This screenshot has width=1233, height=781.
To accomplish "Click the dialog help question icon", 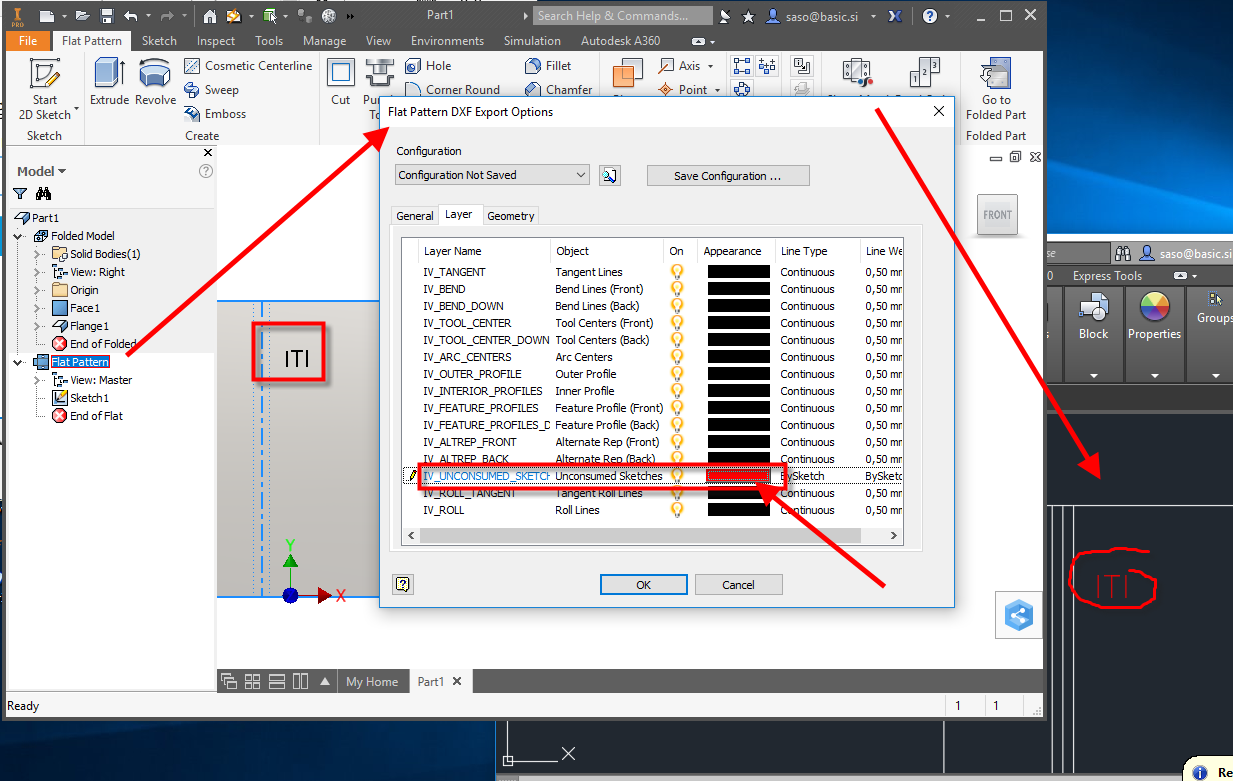I will [x=403, y=585].
